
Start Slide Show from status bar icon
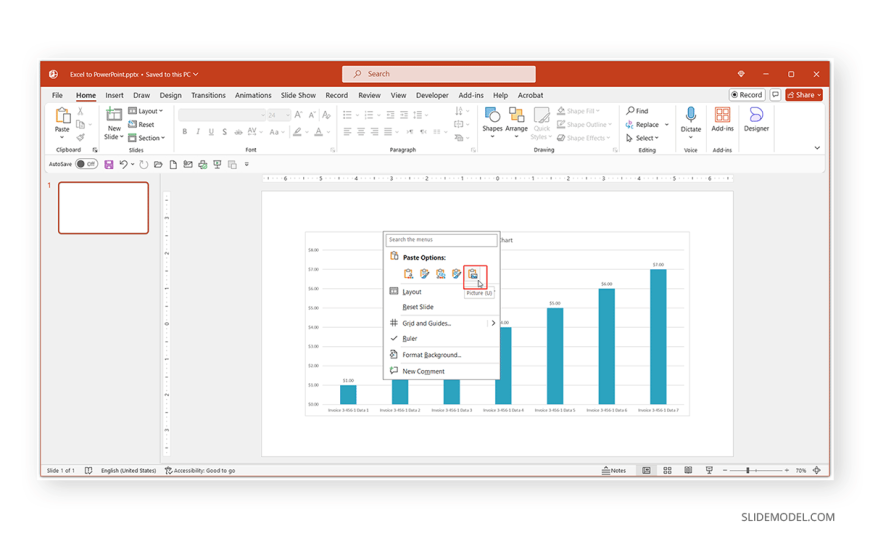coord(709,470)
